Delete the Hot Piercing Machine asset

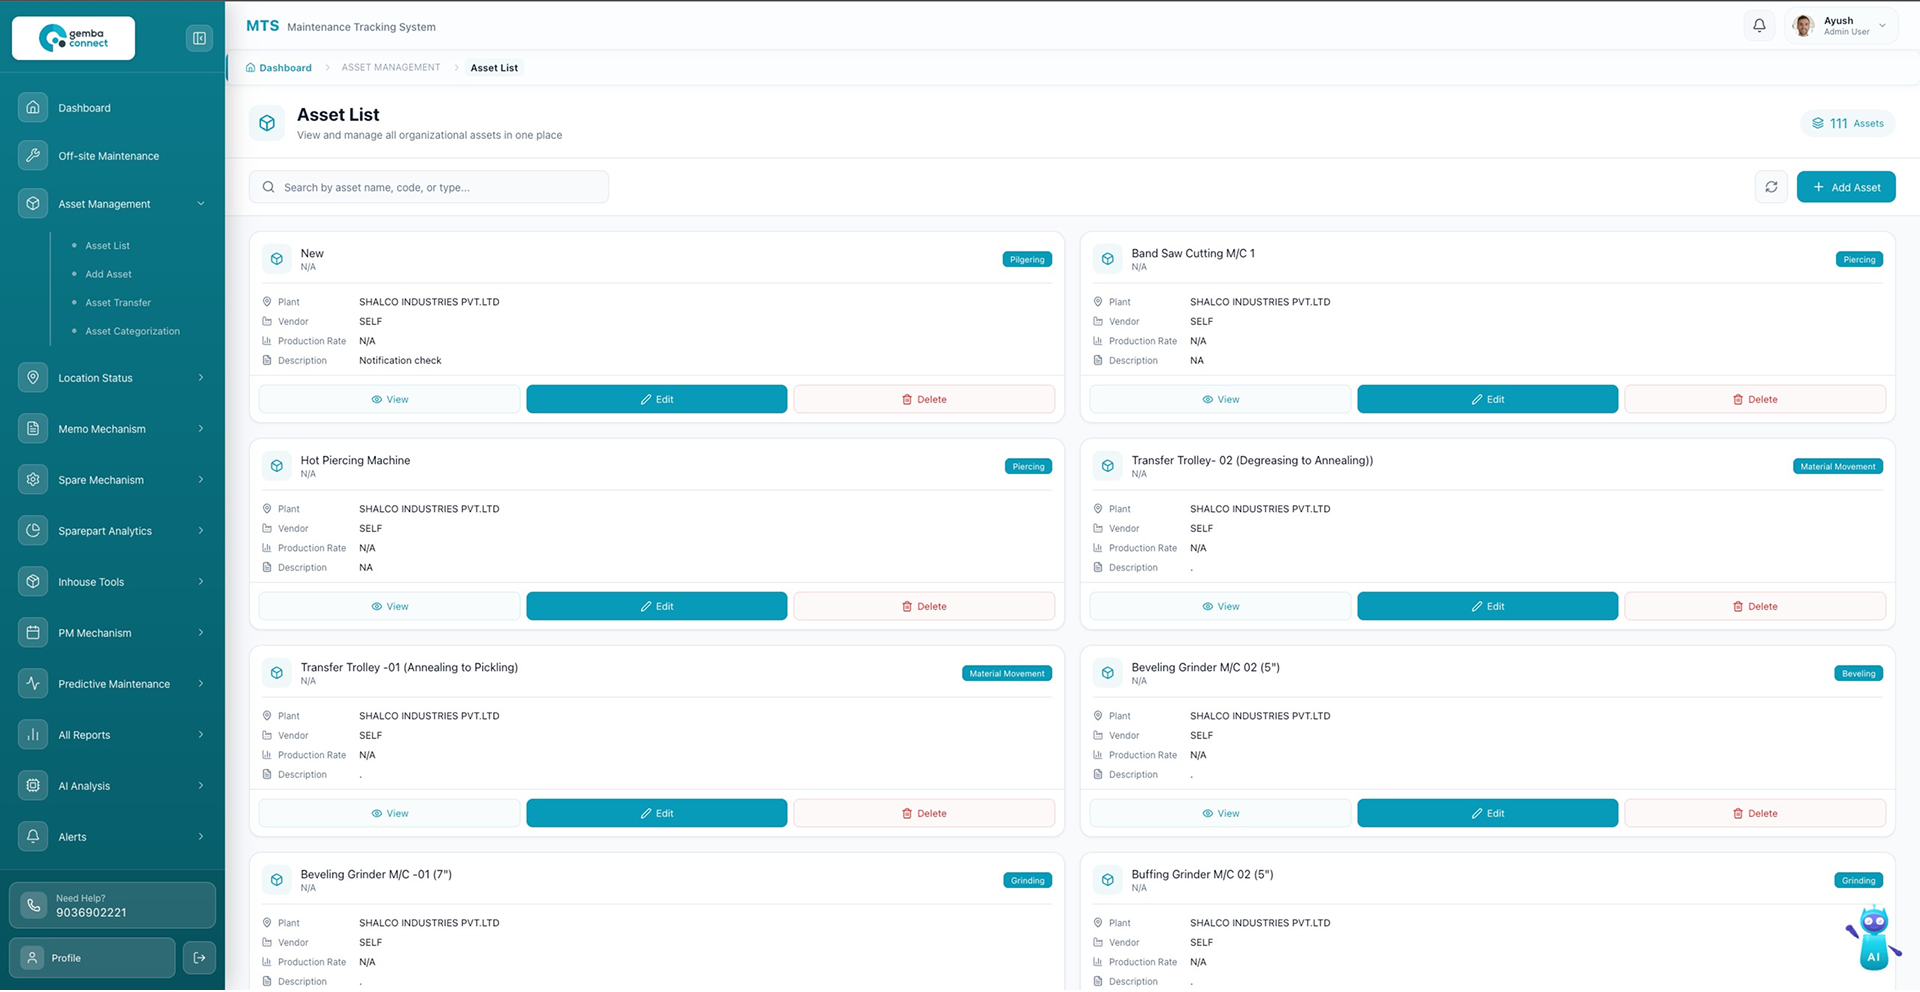(x=924, y=606)
